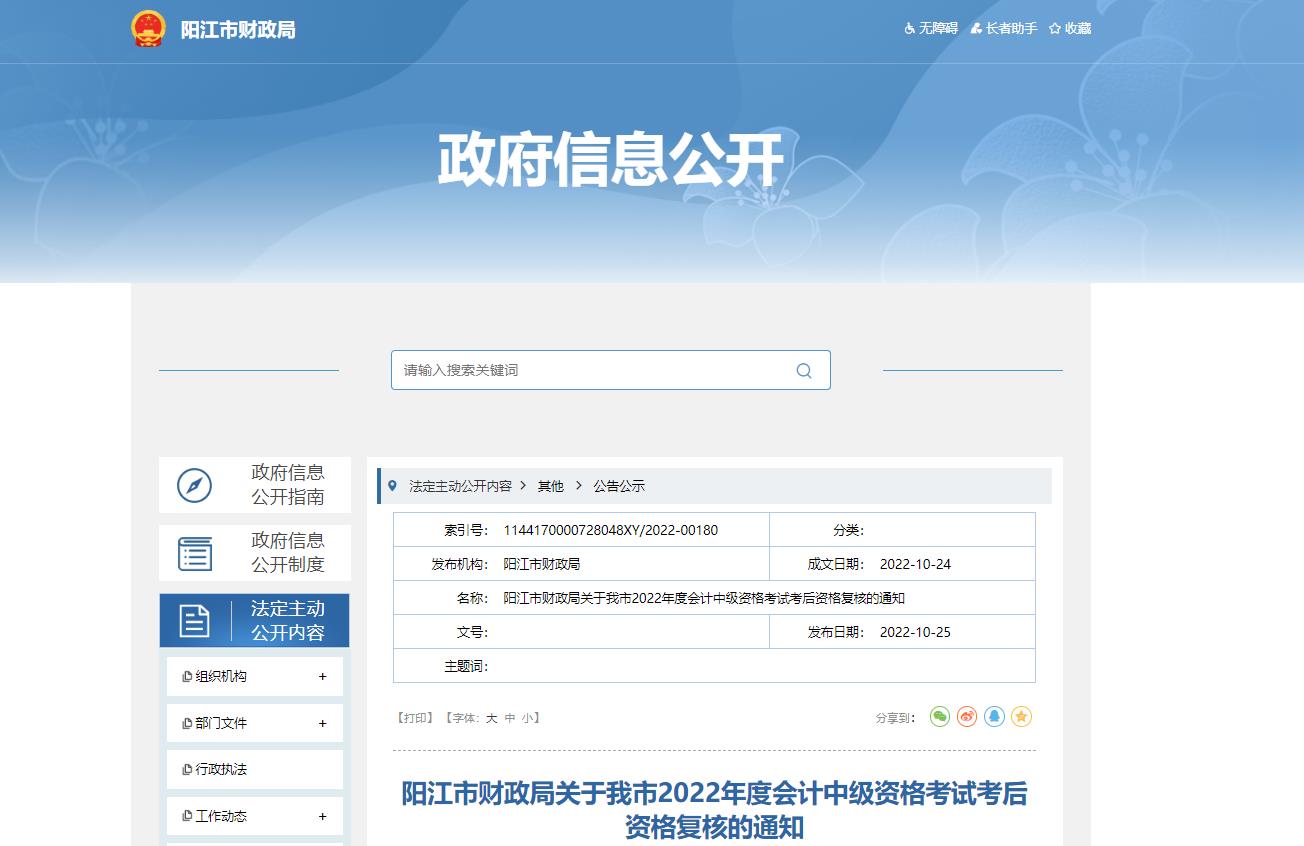1304x846 pixels.
Task: Open the 其他 breadcrumb section
Action: pyautogui.click(x=549, y=485)
